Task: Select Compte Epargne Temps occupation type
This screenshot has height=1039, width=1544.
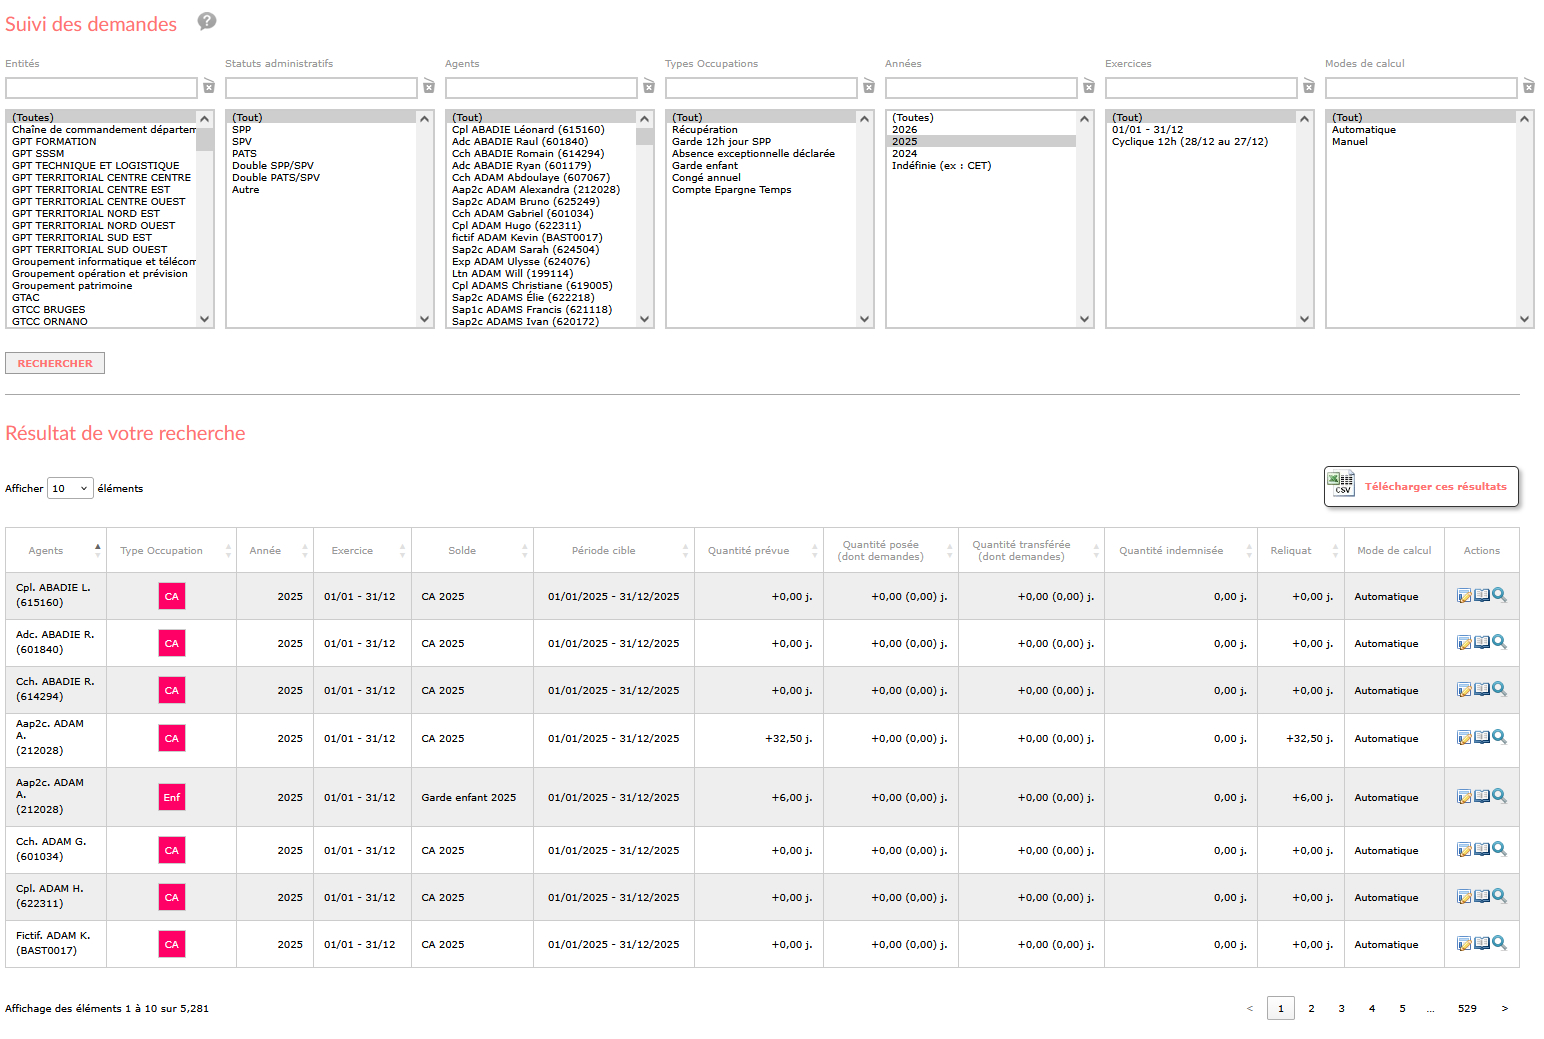Action: (x=762, y=189)
